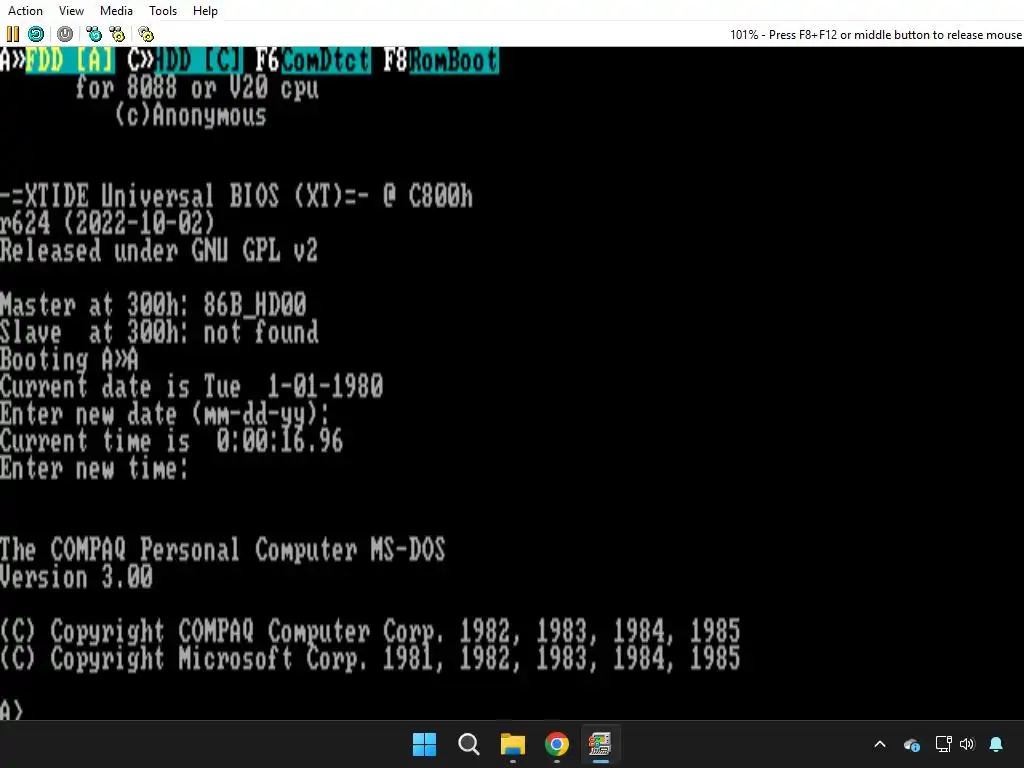Click the highlighted FDD [A] boot option

[x=70, y=60]
